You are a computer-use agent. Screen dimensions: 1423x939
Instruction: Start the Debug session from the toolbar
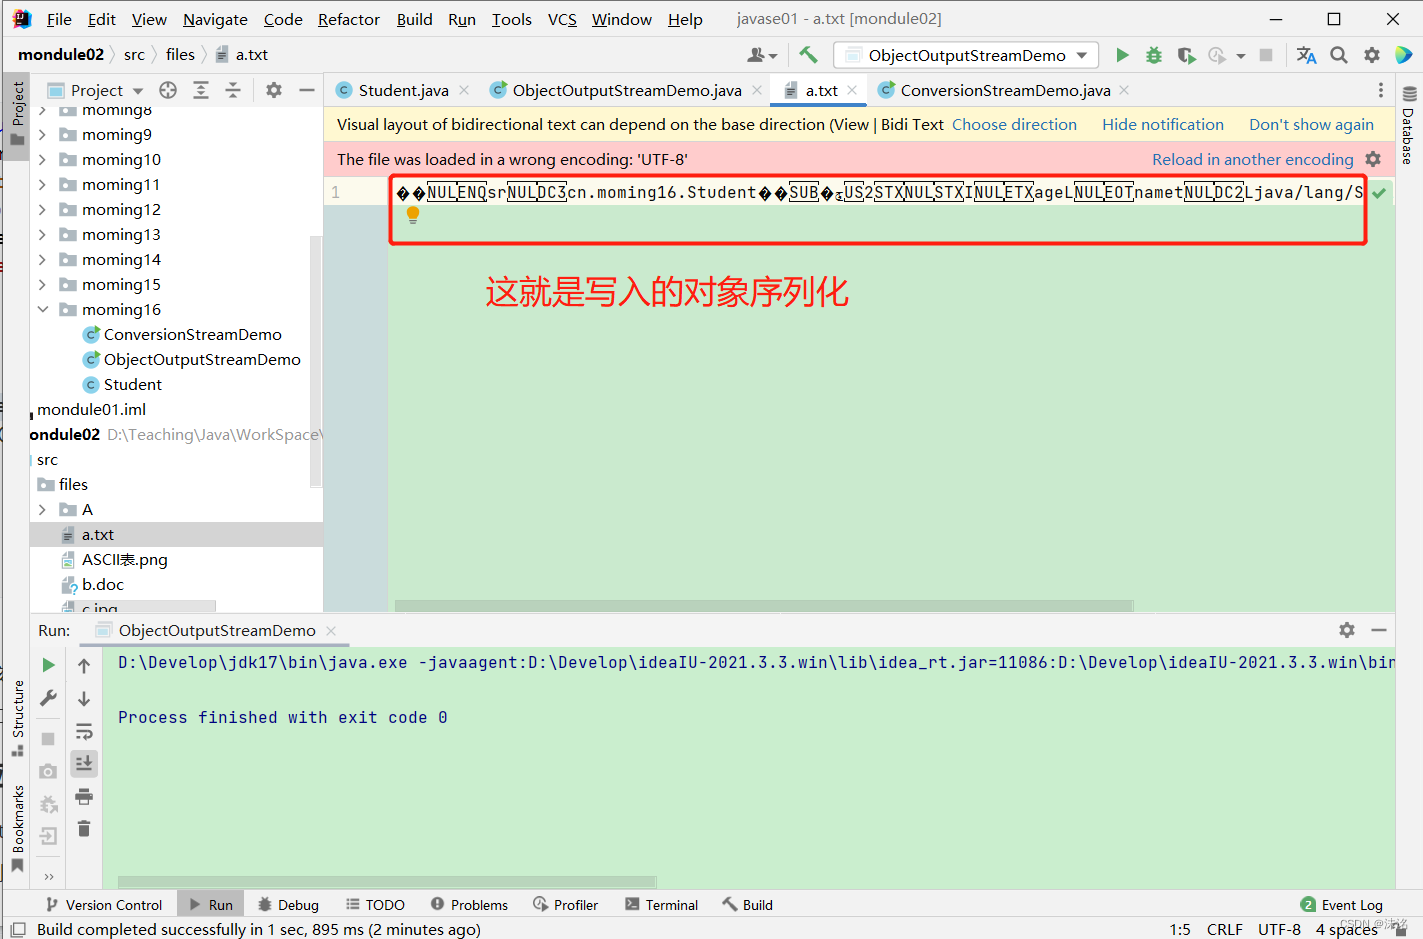(1153, 55)
